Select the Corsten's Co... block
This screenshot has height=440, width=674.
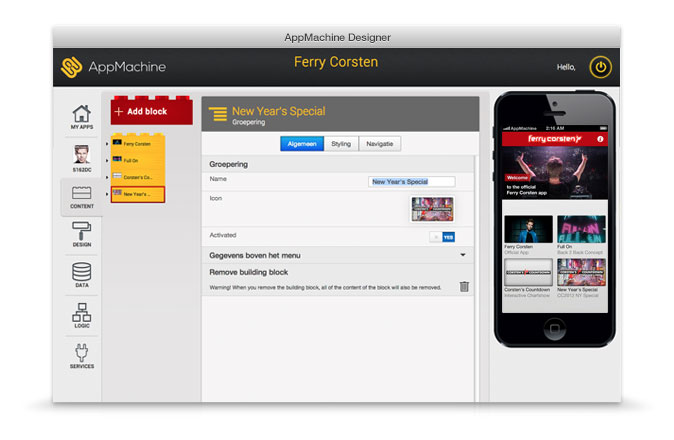point(138,177)
